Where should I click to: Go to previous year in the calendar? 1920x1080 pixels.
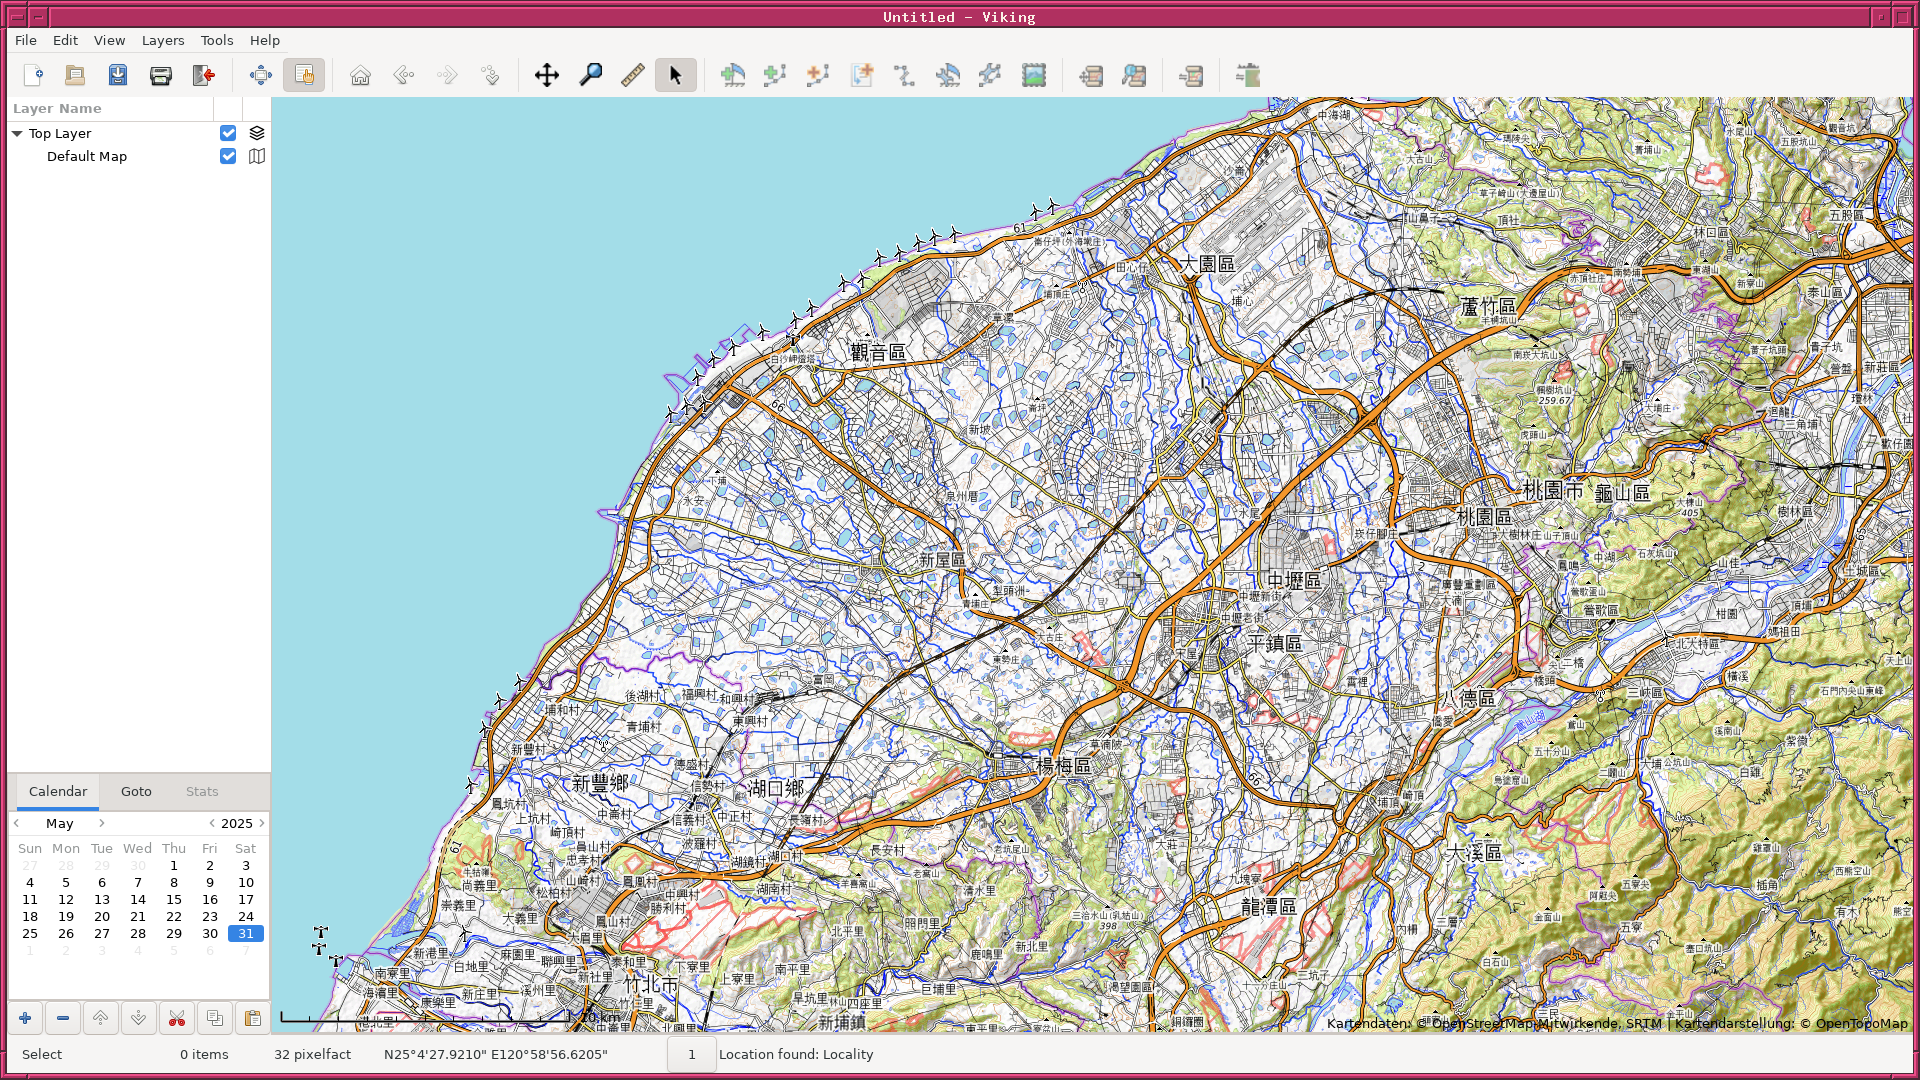(212, 823)
